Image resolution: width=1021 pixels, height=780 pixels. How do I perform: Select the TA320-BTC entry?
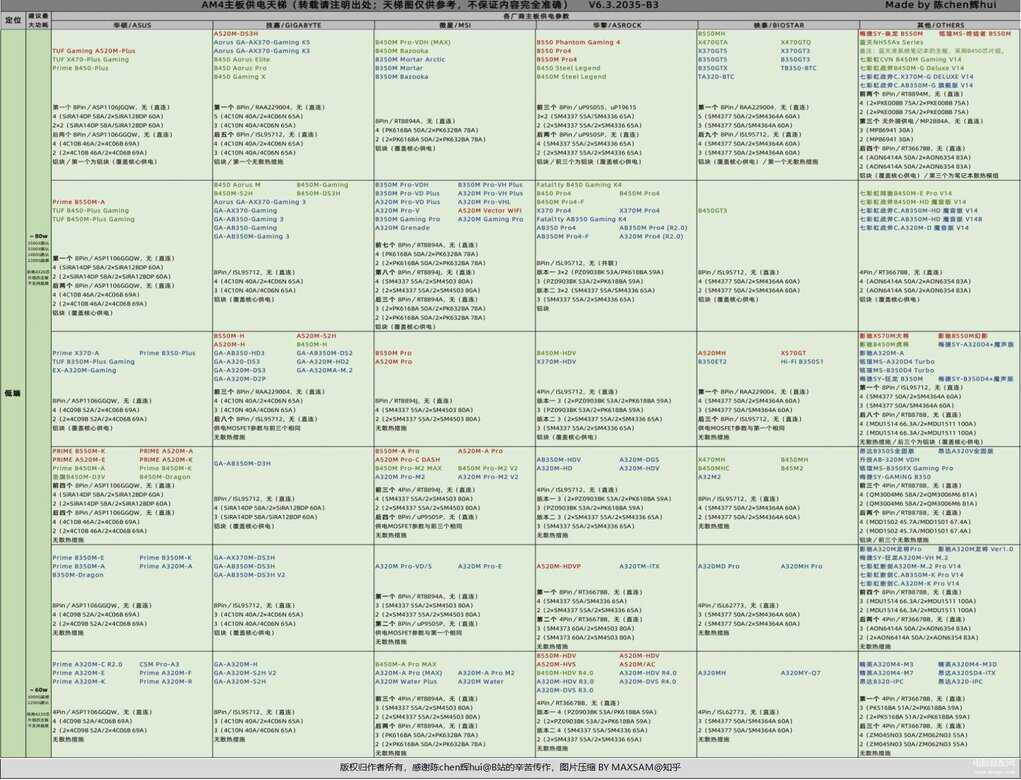(x=716, y=76)
